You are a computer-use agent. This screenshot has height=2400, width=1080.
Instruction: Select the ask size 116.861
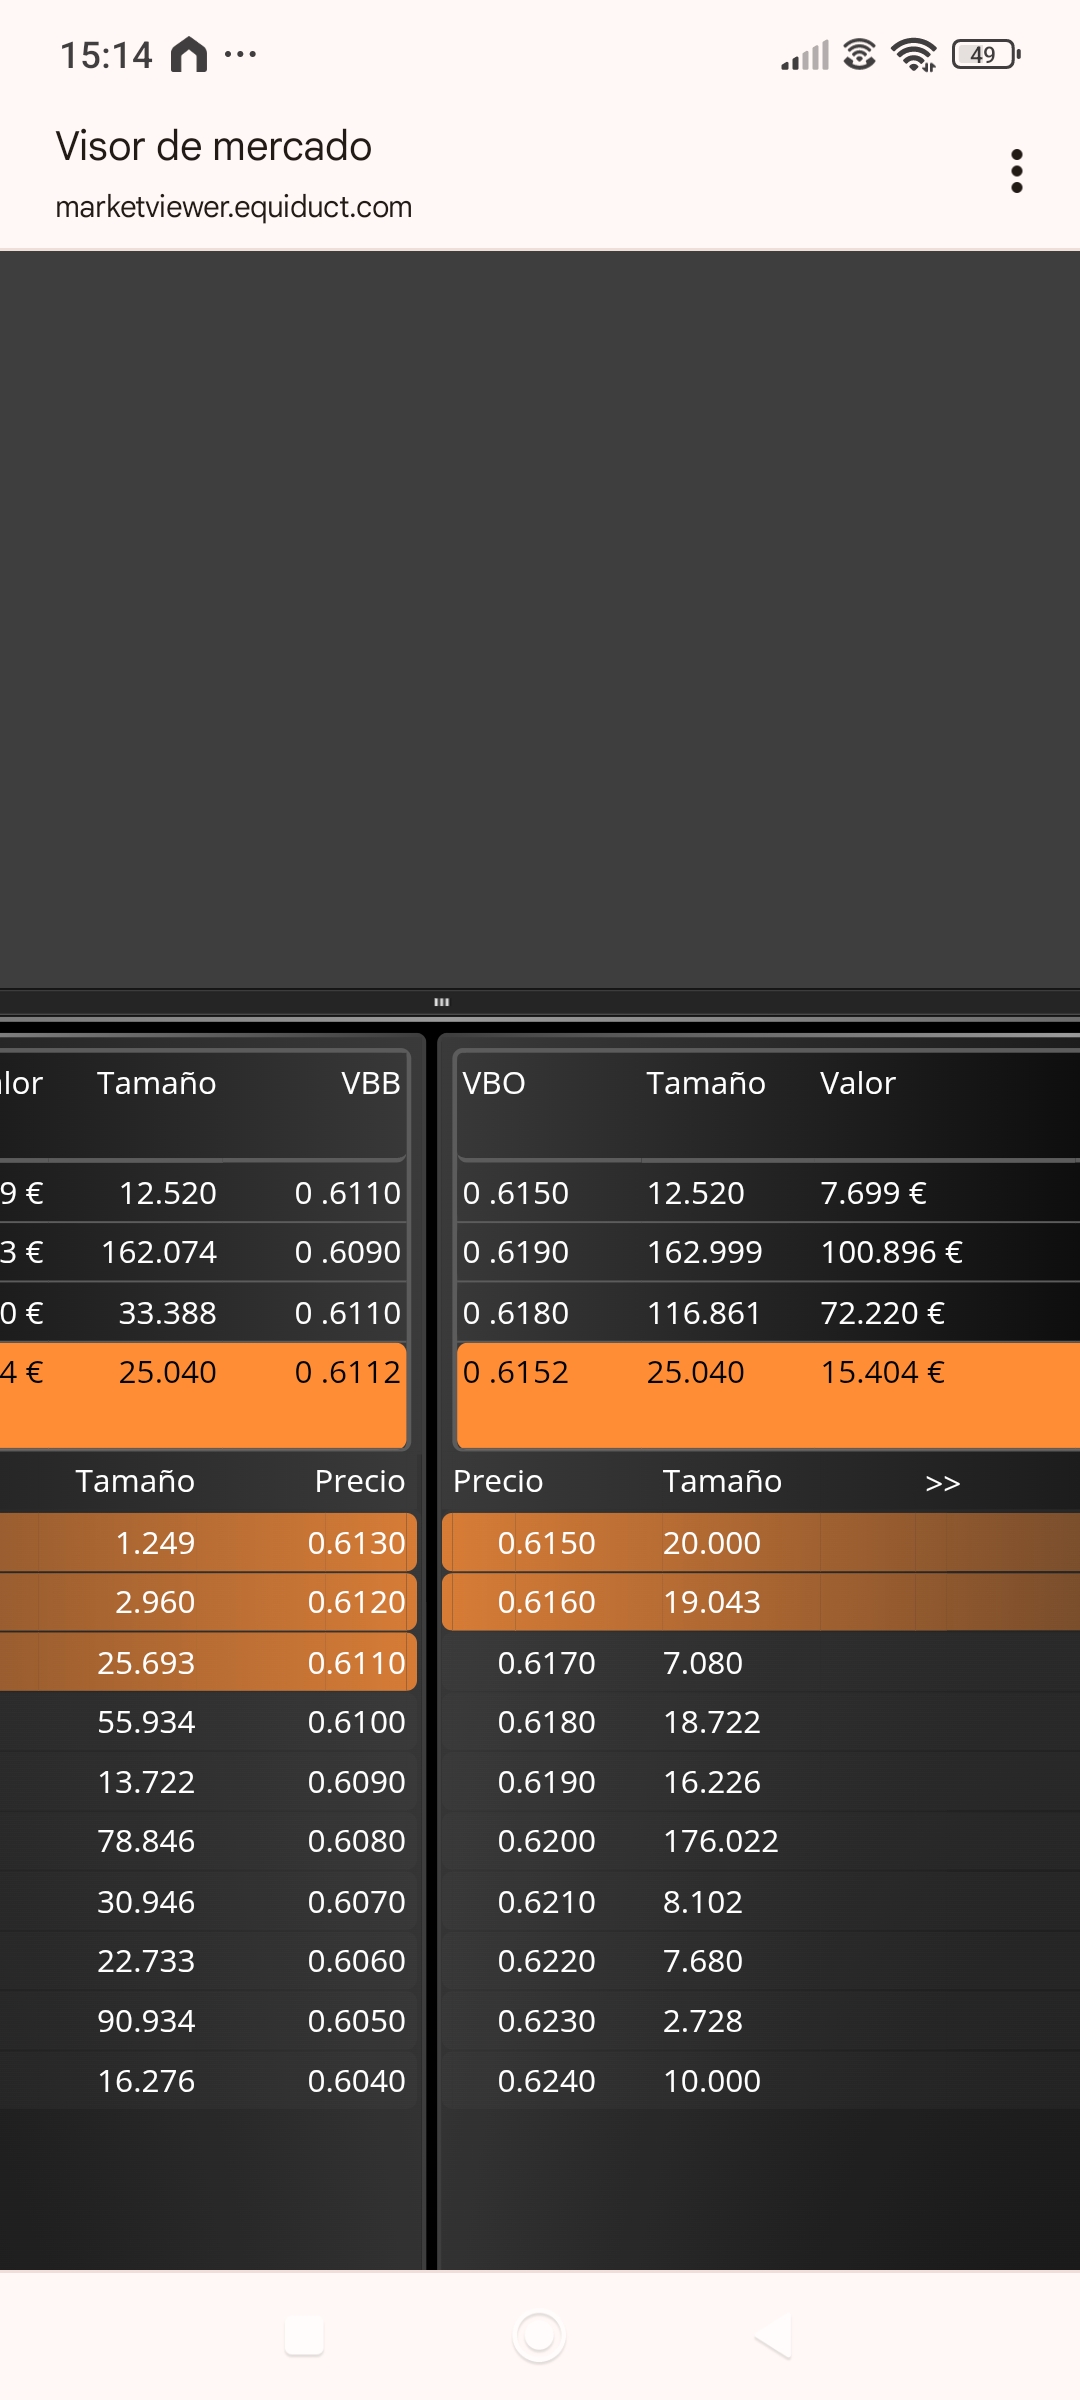(x=704, y=1313)
